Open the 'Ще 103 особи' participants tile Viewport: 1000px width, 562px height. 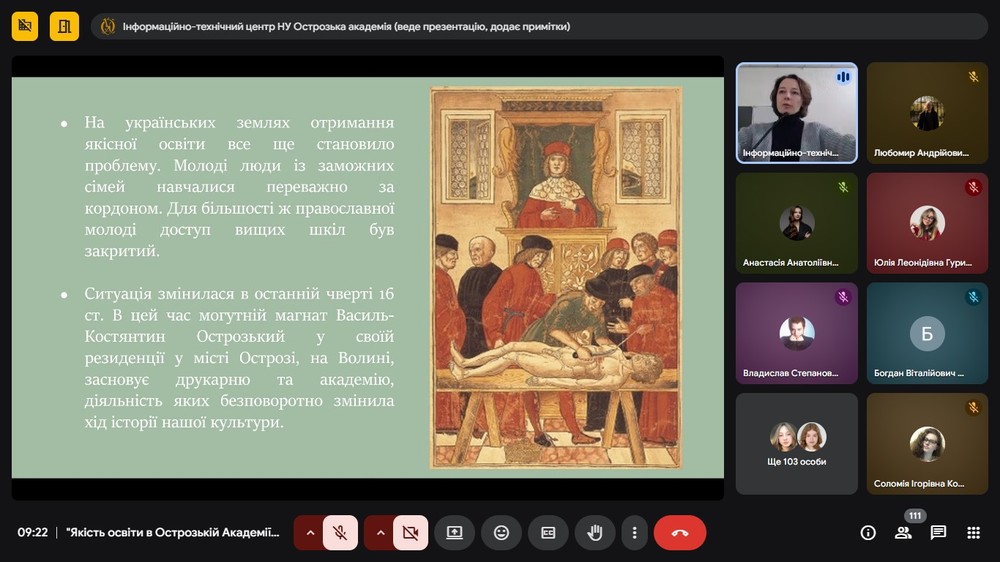pyautogui.click(x=797, y=443)
